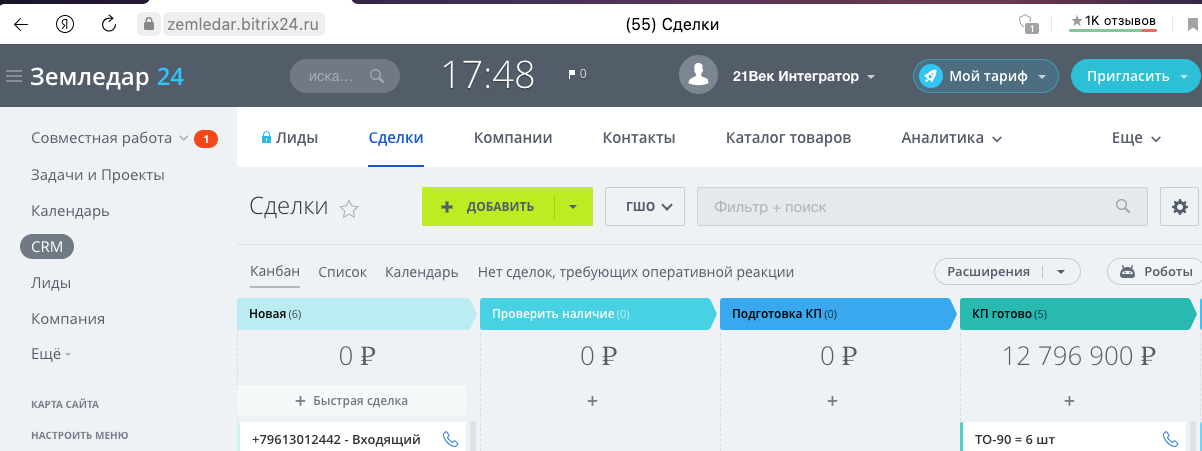
Task: Open the ГШО pipeline selector
Action: point(645,207)
